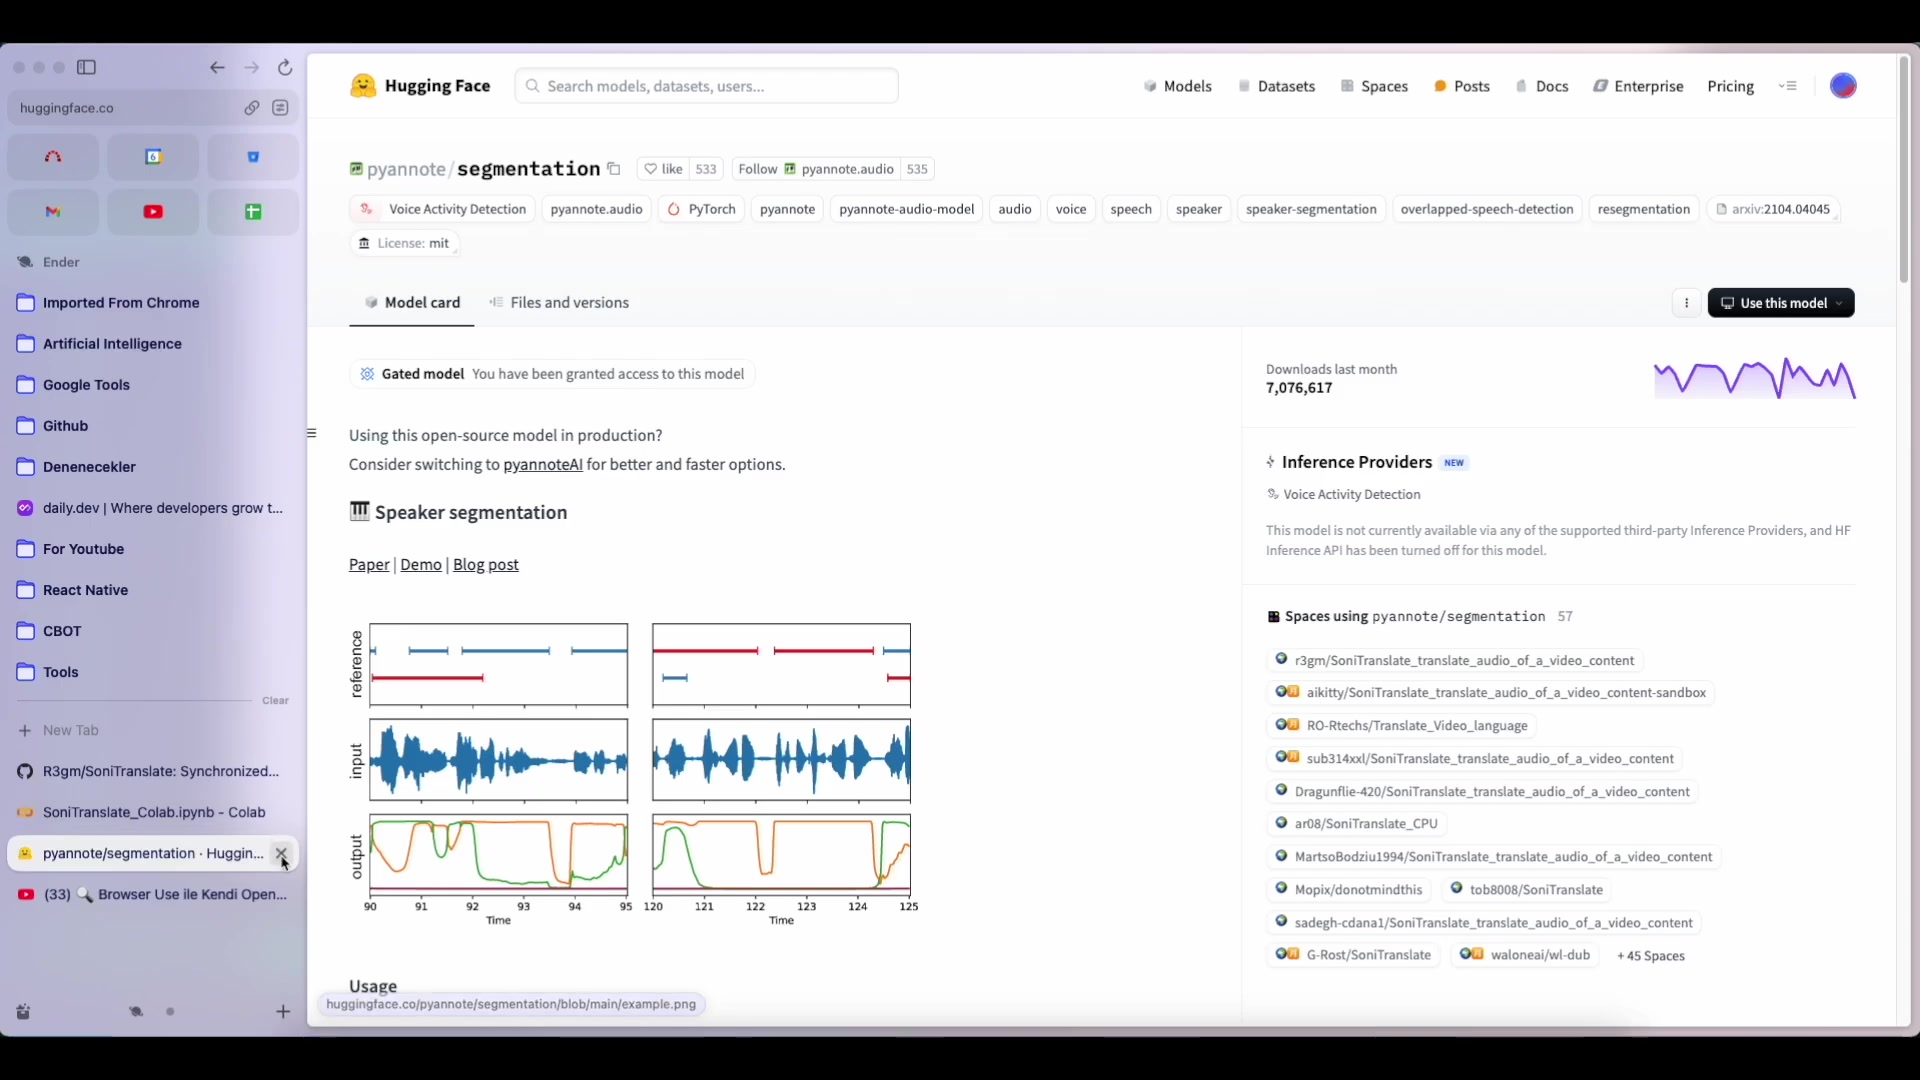This screenshot has height=1080, width=1920.
Task: Open the daily.dev bookmark
Action: pos(153,508)
